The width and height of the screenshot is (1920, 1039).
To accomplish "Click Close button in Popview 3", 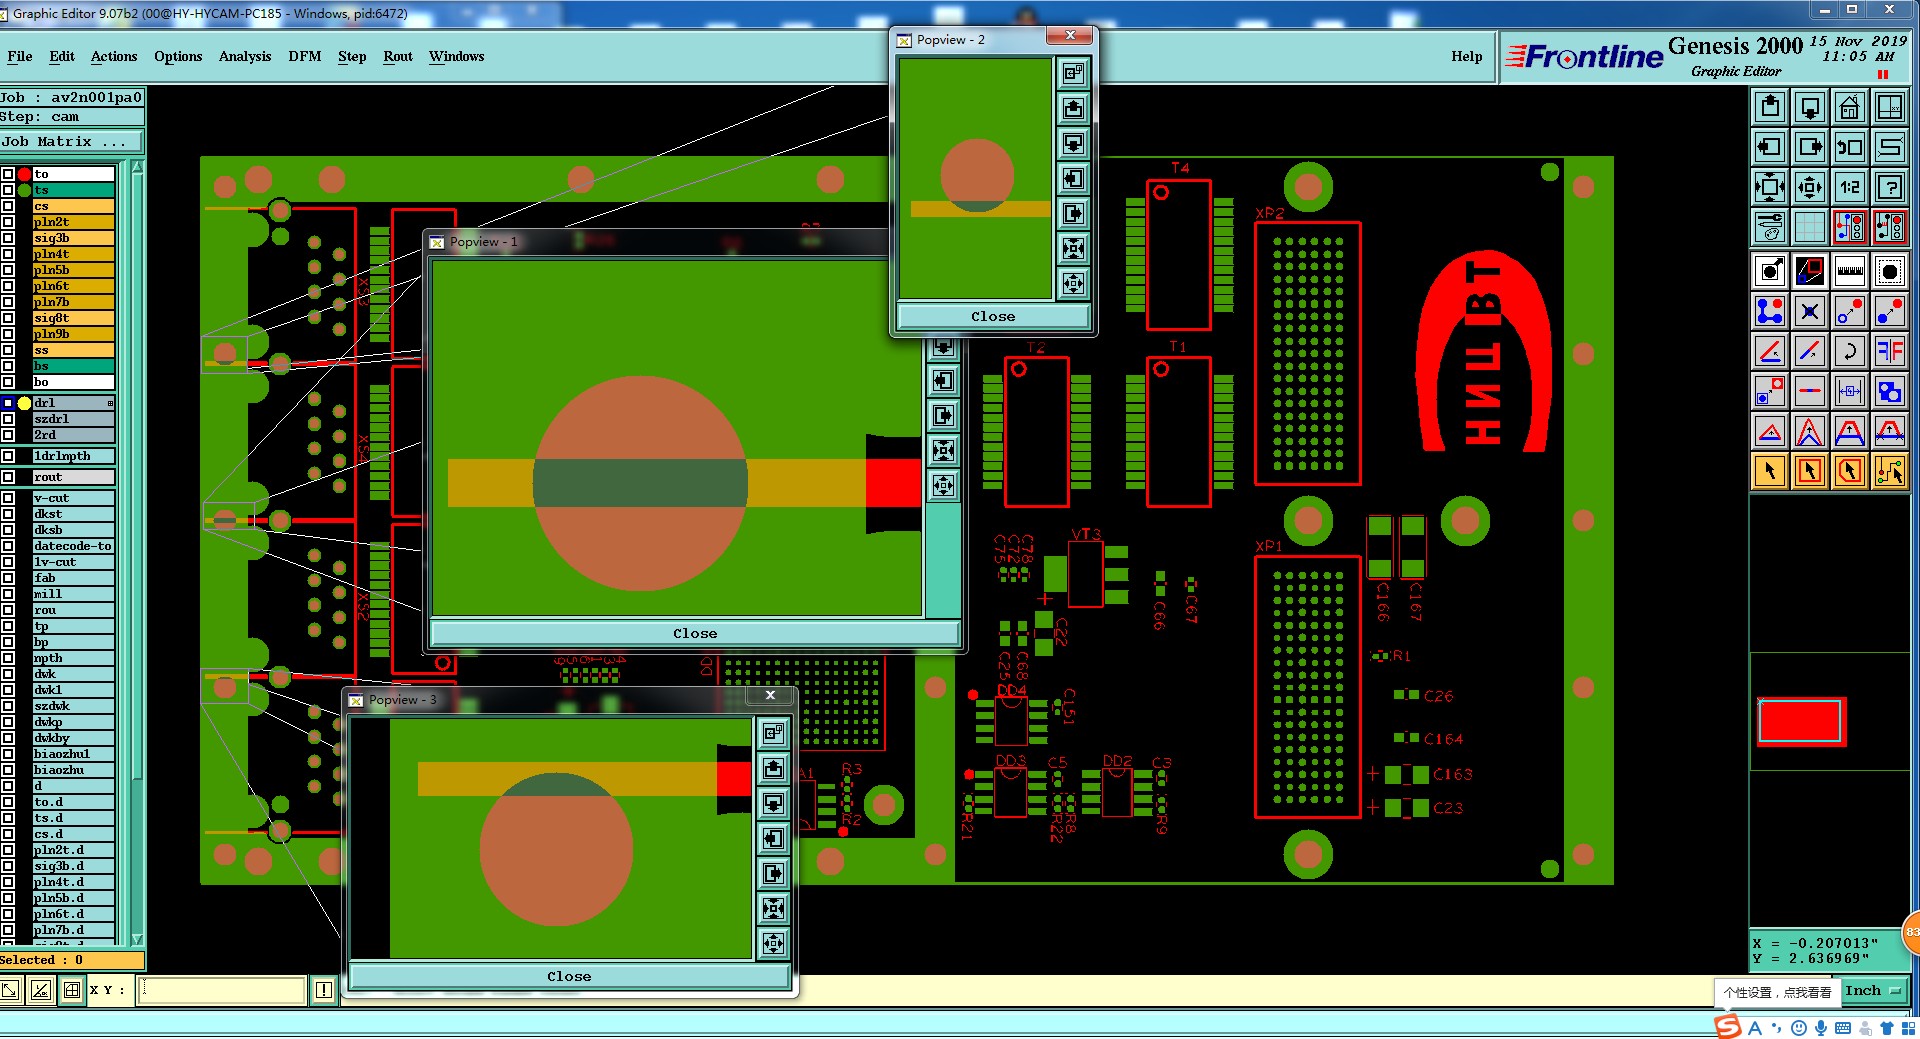I will pos(569,976).
